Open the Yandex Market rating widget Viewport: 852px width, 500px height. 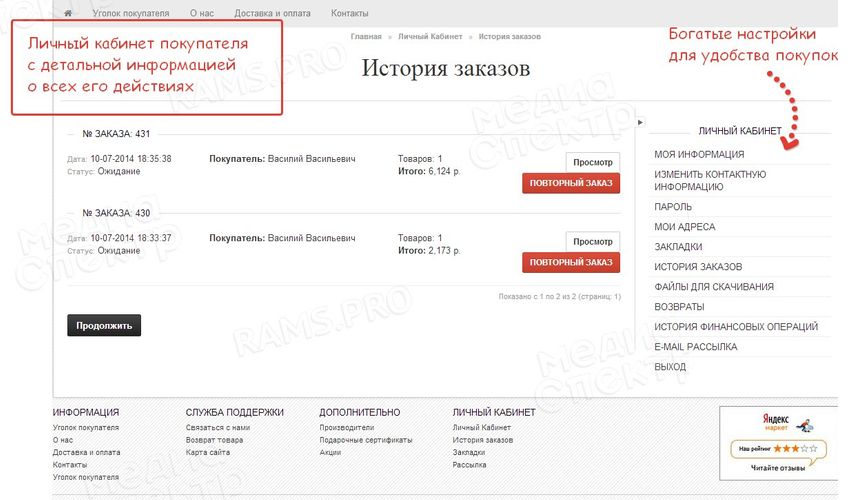pos(778,439)
